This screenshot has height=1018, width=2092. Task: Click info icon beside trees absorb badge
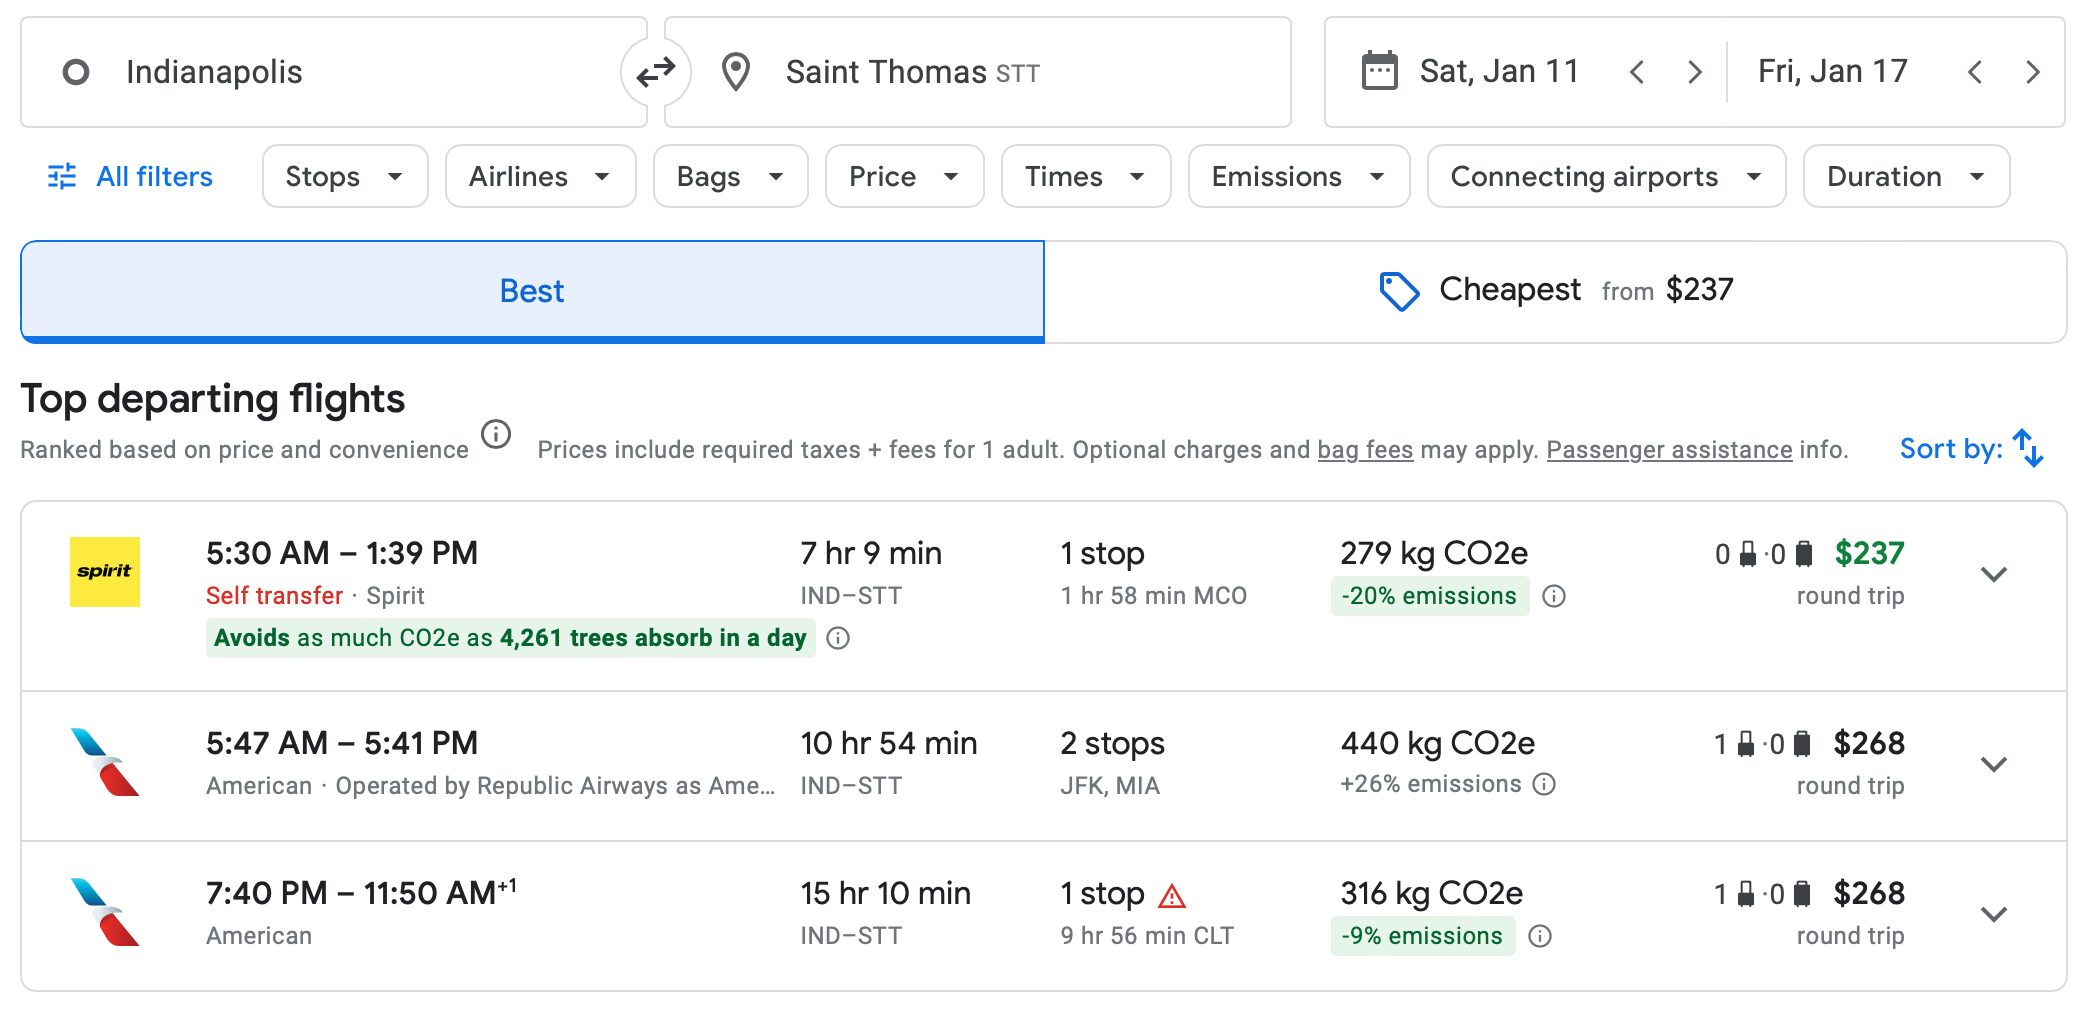[838, 638]
